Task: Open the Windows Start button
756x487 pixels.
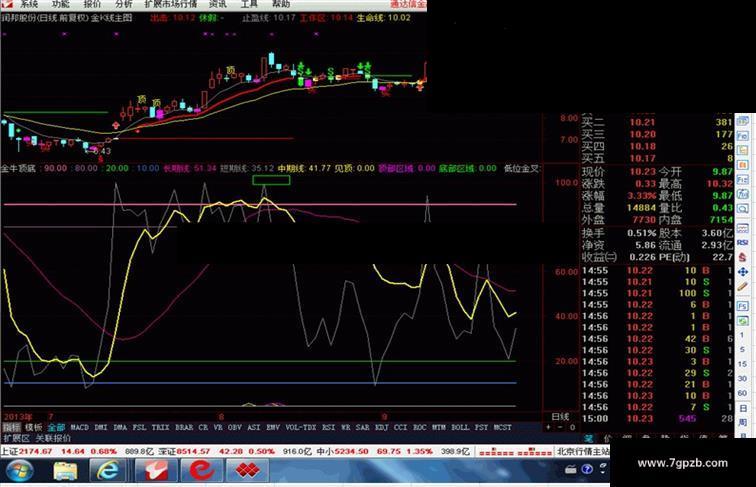Action: 20,471
